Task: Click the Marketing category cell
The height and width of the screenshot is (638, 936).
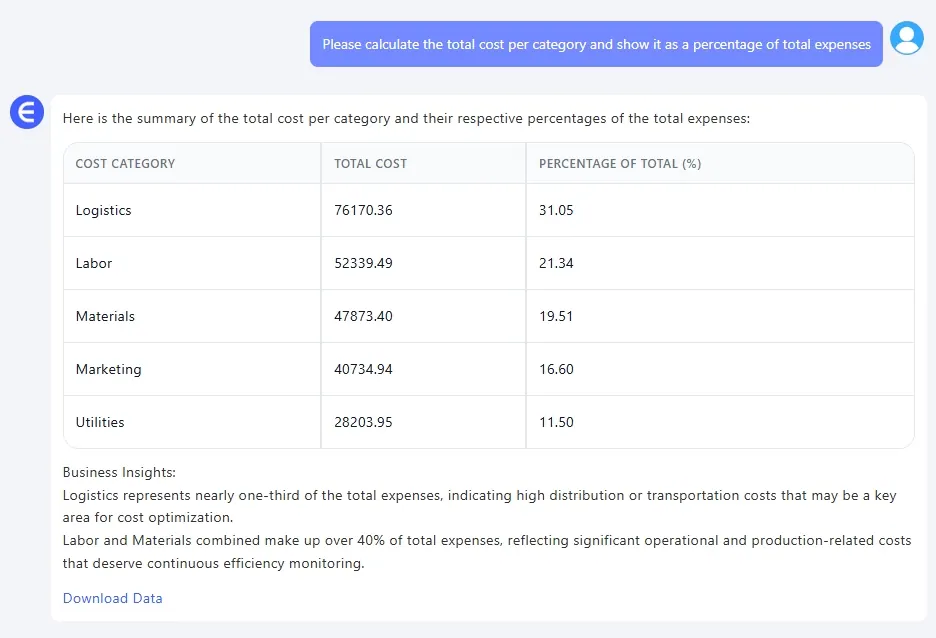Action: tap(108, 369)
